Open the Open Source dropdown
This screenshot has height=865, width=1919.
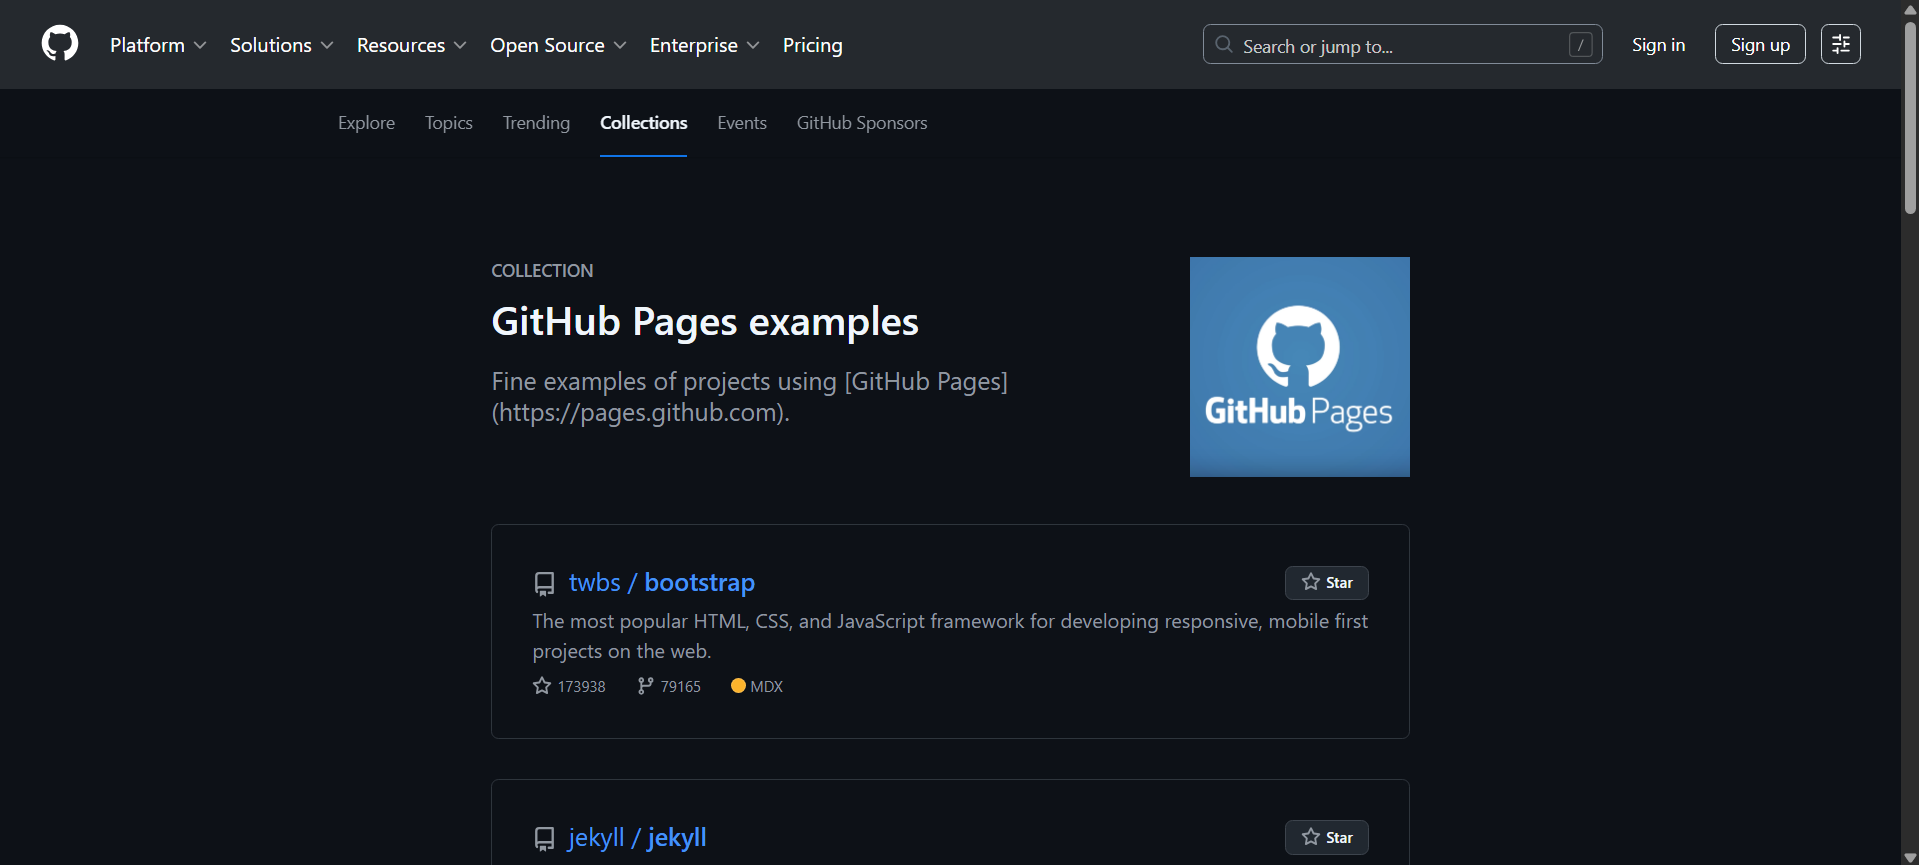point(558,45)
